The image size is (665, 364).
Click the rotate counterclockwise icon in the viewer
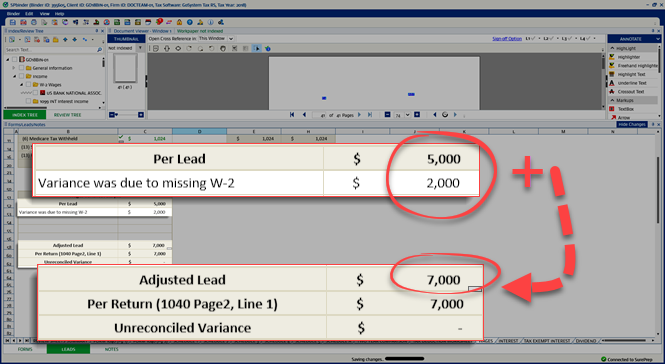click(211, 48)
